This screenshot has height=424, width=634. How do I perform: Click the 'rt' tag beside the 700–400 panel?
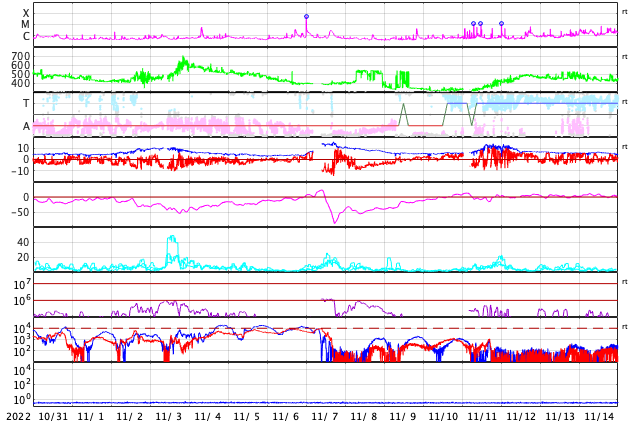[x=625, y=57]
